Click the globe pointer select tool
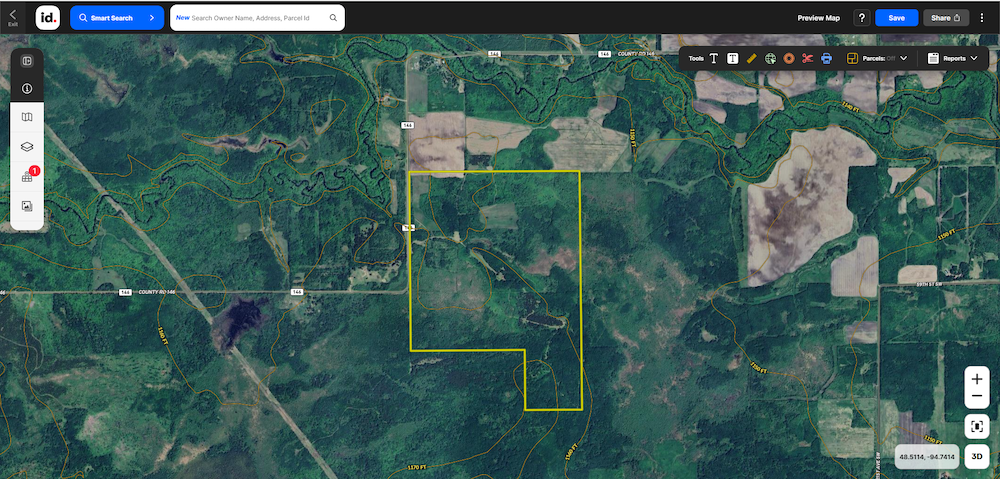 pos(770,58)
